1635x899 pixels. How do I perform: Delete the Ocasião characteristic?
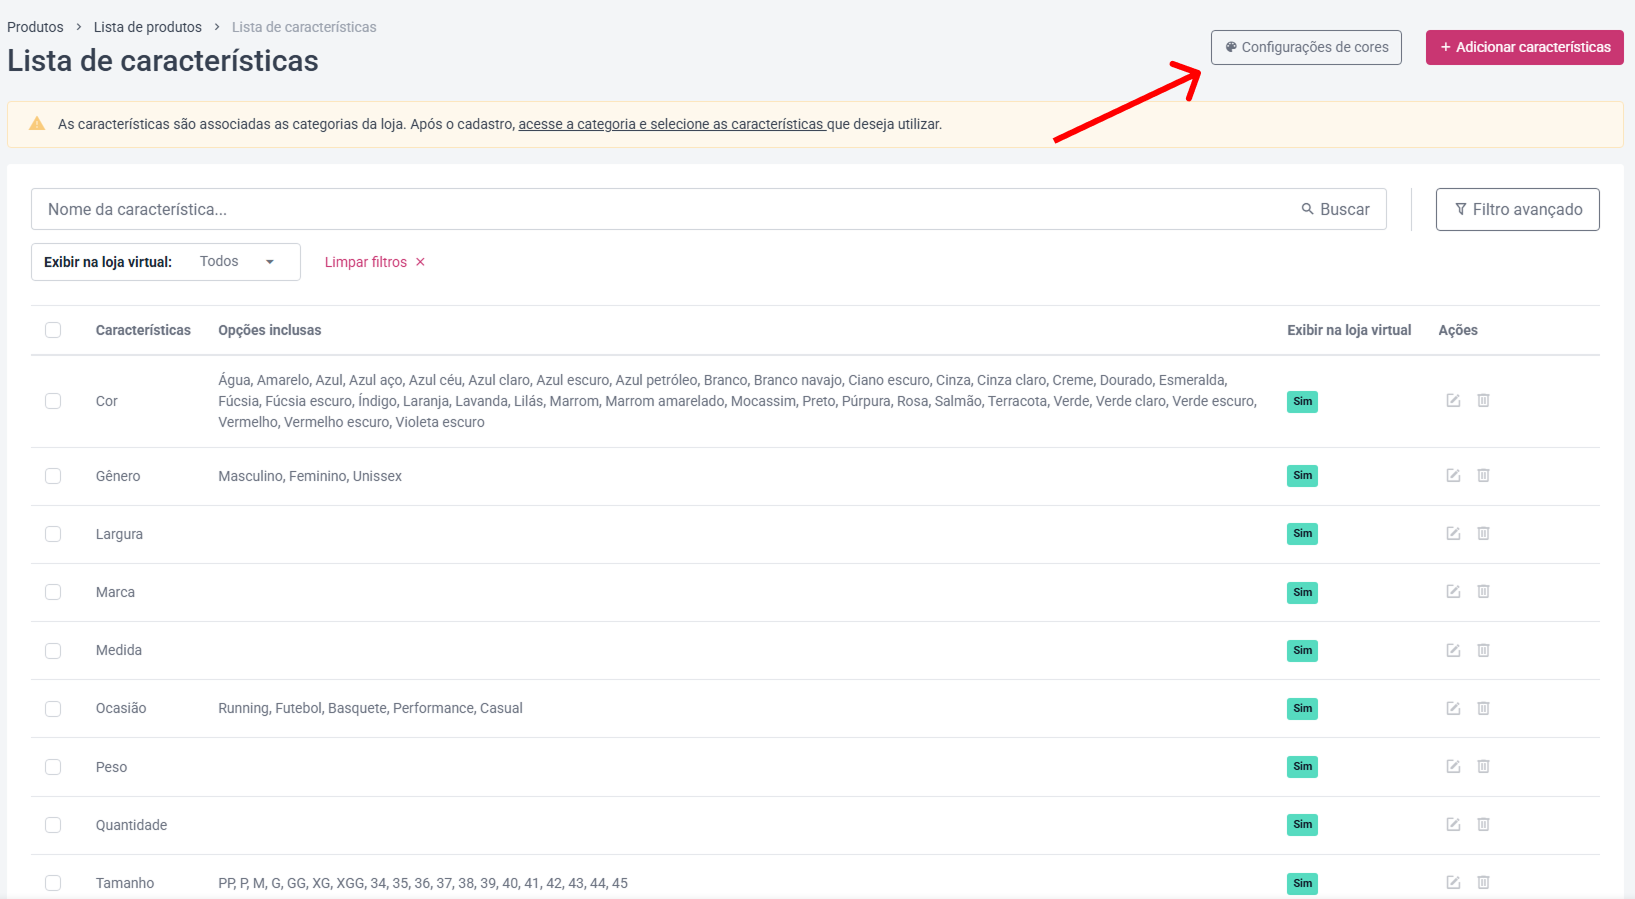[x=1484, y=708]
